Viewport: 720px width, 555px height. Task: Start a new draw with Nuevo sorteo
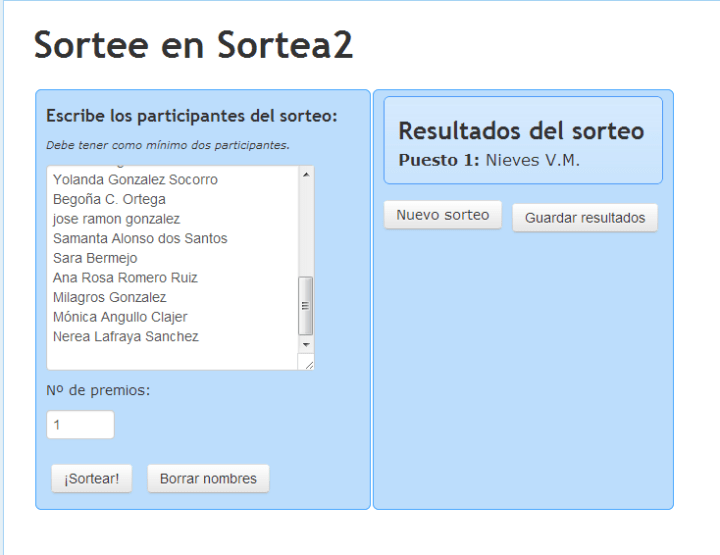[443, 215]
